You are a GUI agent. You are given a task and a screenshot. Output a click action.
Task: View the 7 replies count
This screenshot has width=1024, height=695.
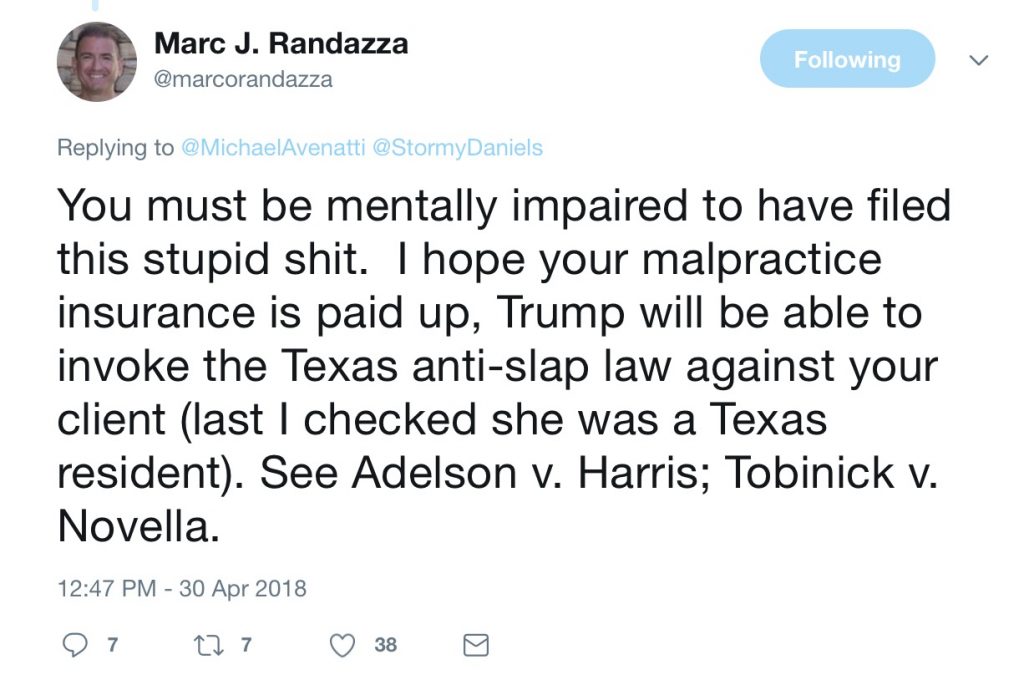coord(112,645)
